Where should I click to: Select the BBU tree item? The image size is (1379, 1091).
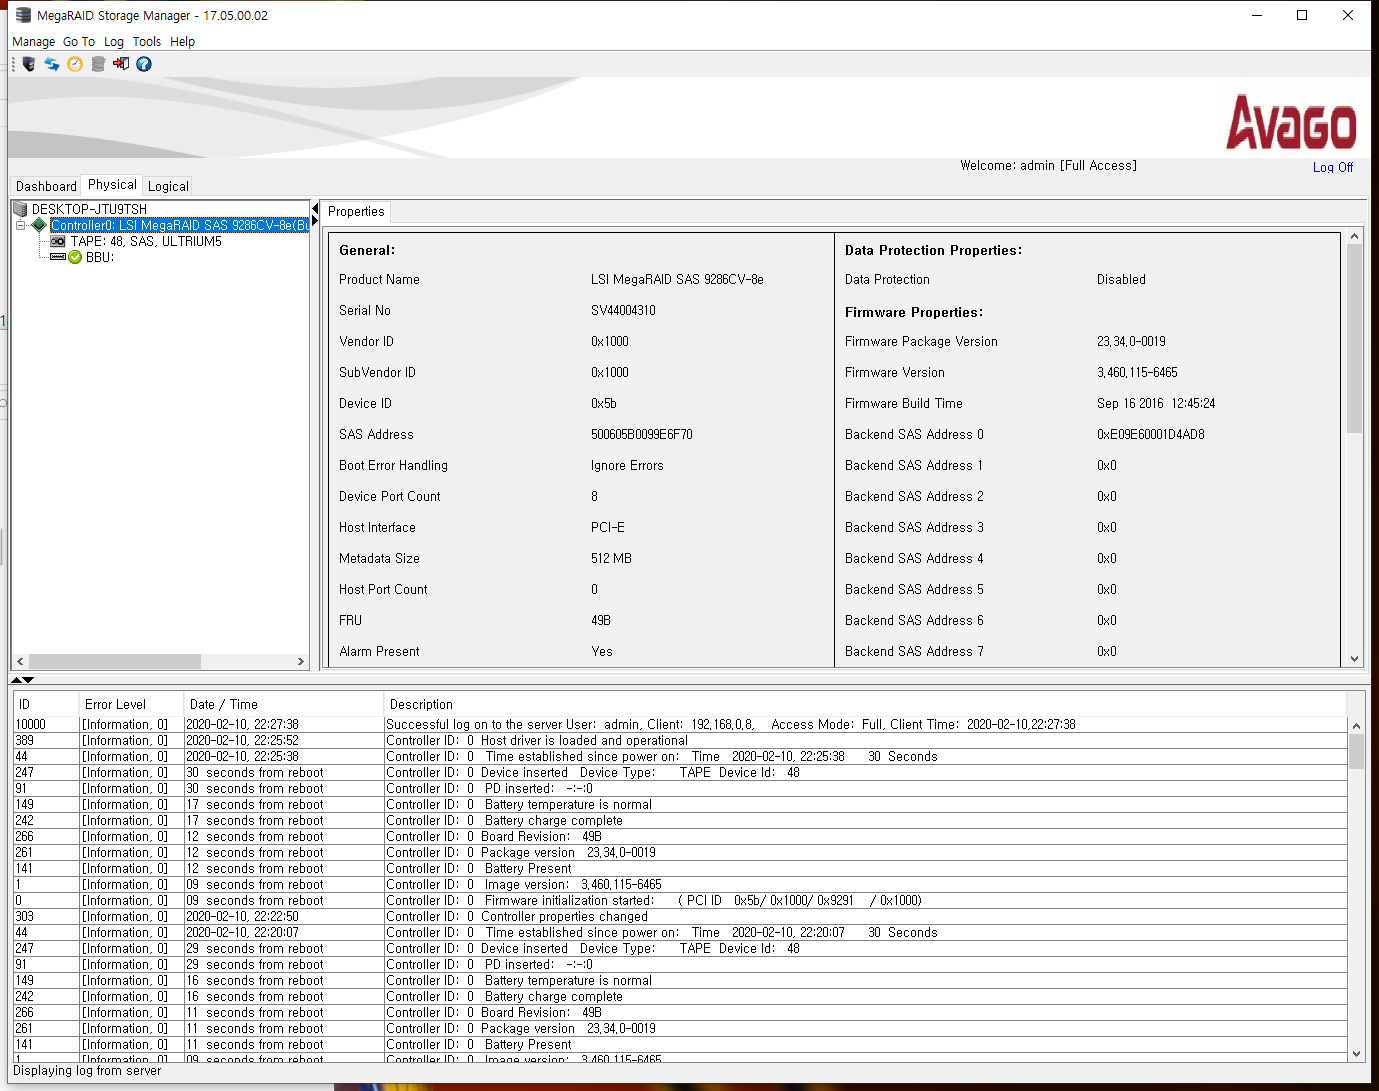pyautogui.click(x=100, y=257)
